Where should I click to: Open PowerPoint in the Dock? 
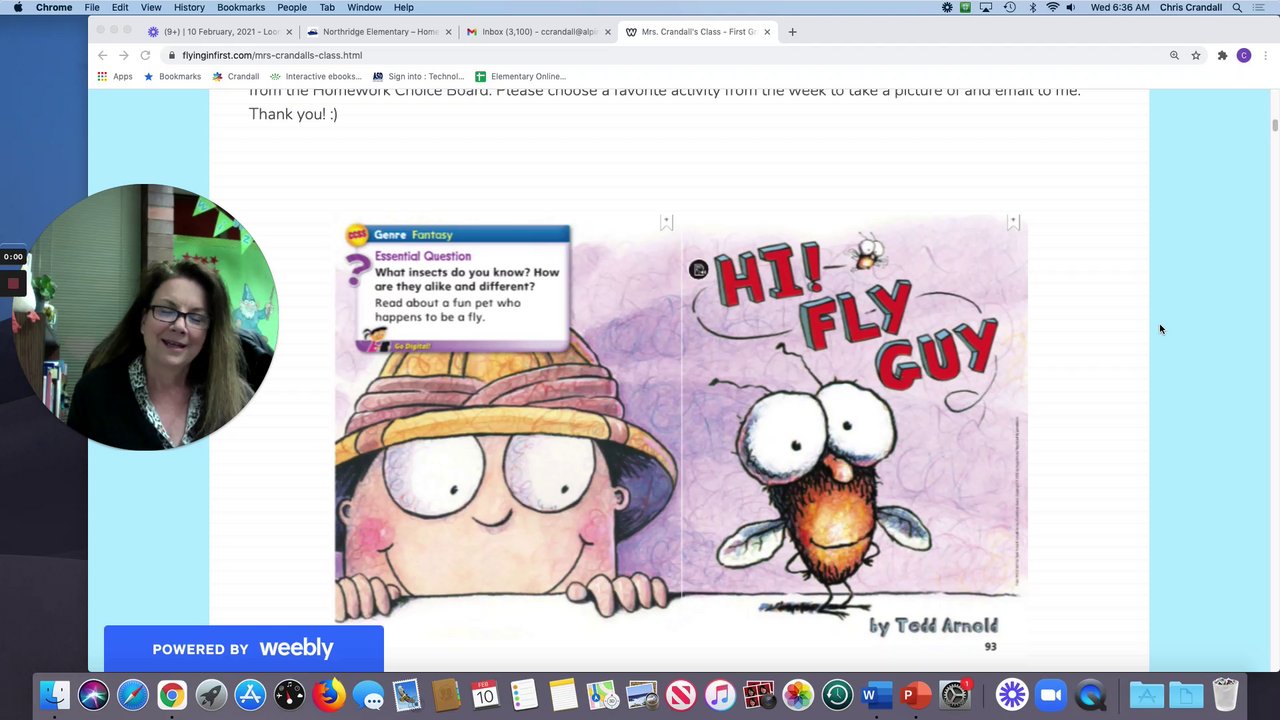pyautogui.click(x=915, y=695)
